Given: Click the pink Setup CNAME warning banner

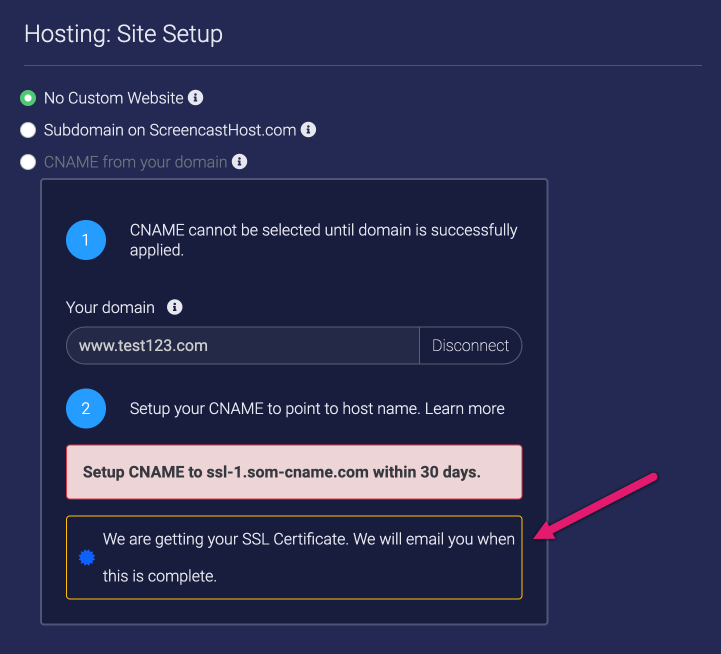Looking at the screenshot, I should coord(294,472).
